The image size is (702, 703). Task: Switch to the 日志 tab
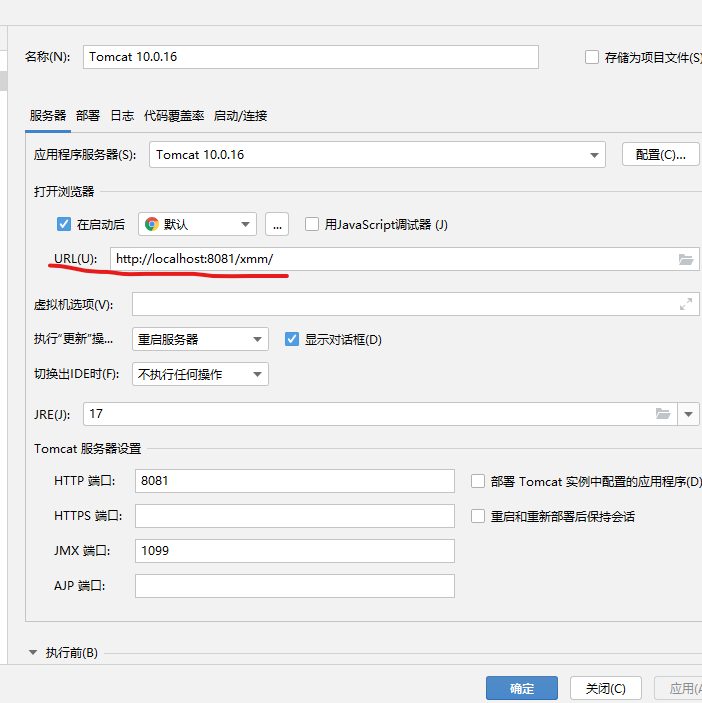(122, 116)
